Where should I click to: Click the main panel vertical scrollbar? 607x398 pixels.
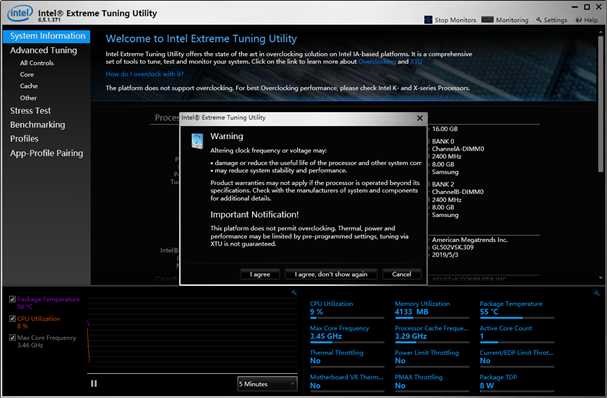click(600, 105)
